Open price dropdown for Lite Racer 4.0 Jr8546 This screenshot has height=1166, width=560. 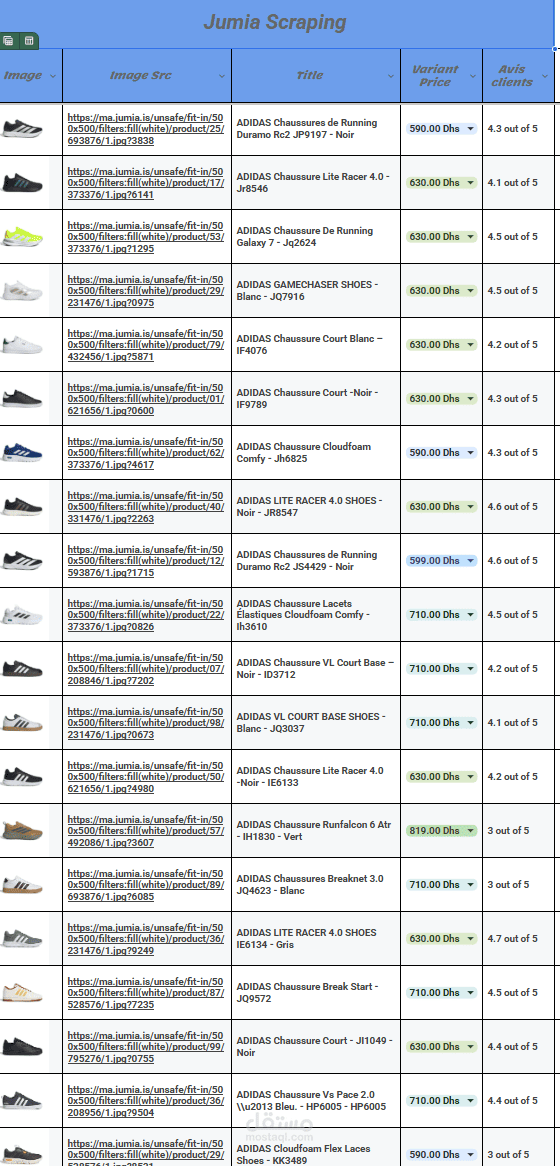pos(470,183)
